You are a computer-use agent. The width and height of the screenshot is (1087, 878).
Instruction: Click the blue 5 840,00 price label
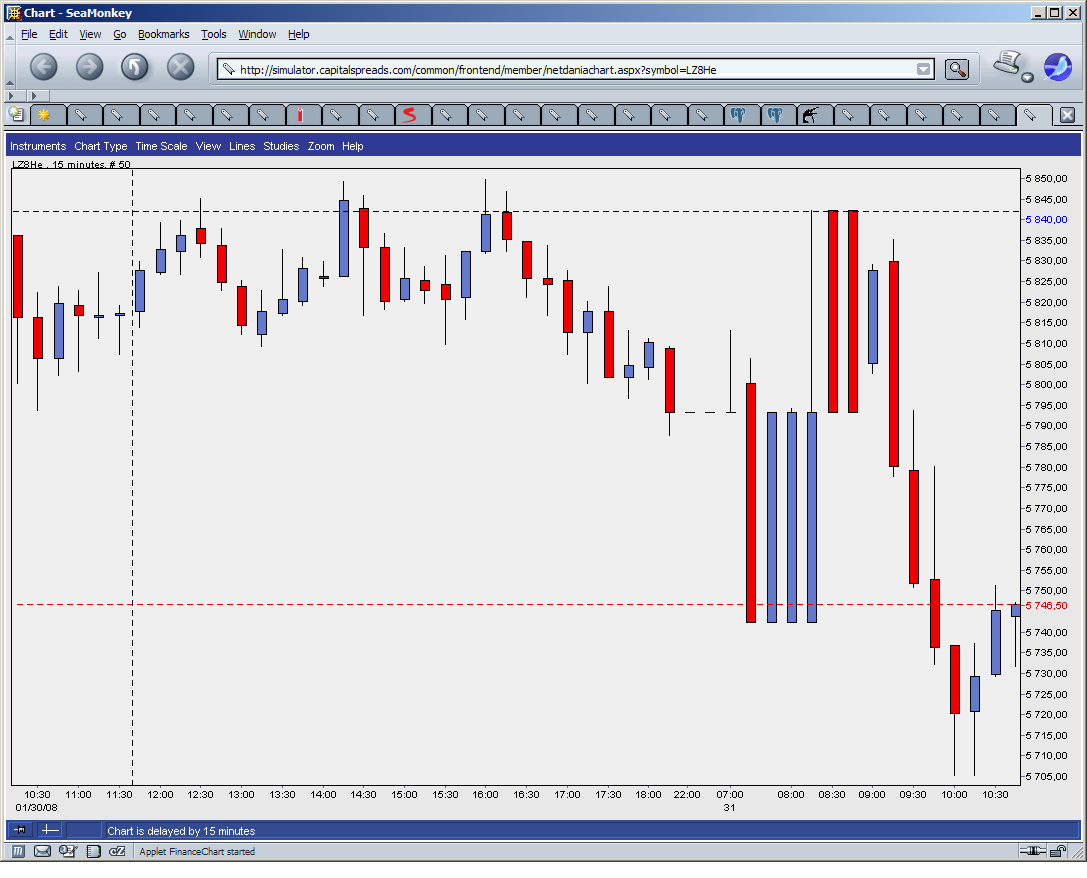click(1046, 220)
